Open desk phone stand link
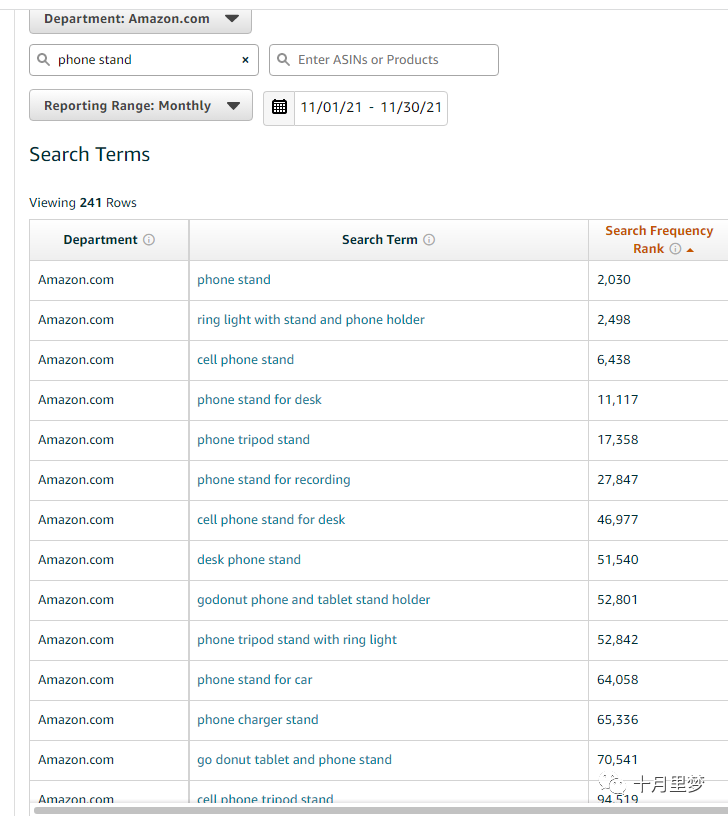This screenshot has height=816, width=728. coord(249,560)
